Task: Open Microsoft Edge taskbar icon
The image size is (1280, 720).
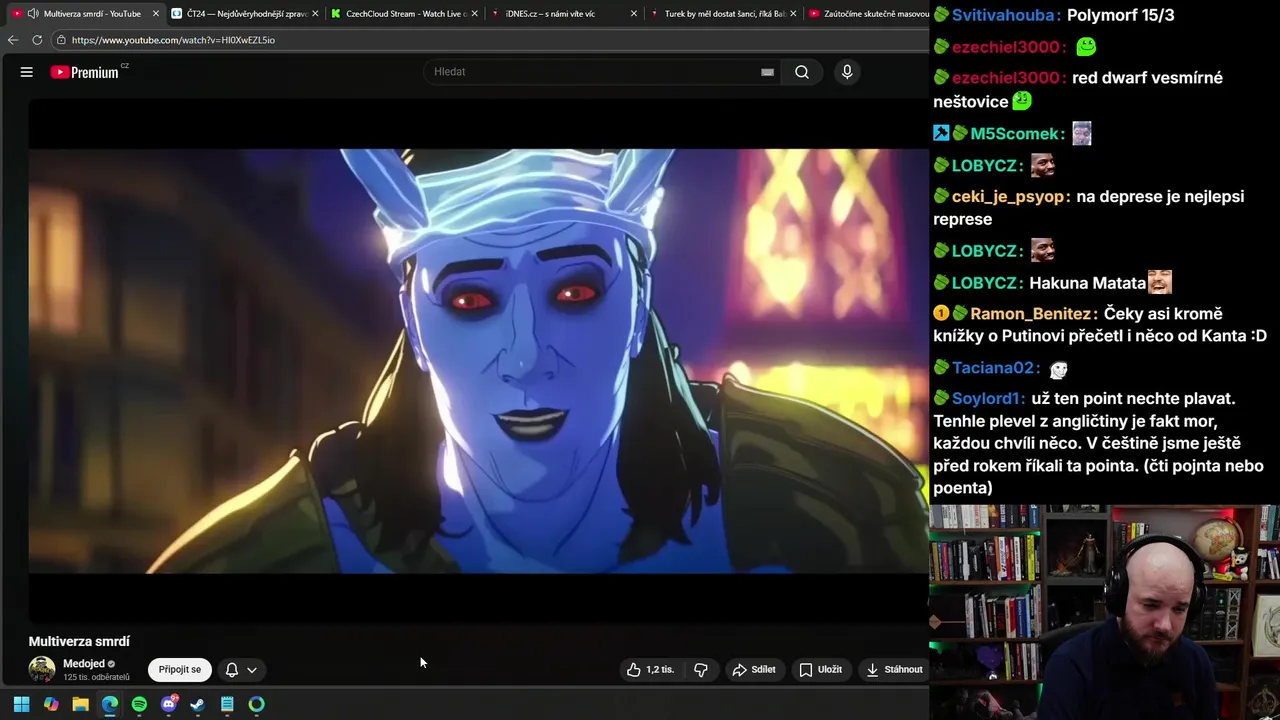Action: click(x=110, y=704)
